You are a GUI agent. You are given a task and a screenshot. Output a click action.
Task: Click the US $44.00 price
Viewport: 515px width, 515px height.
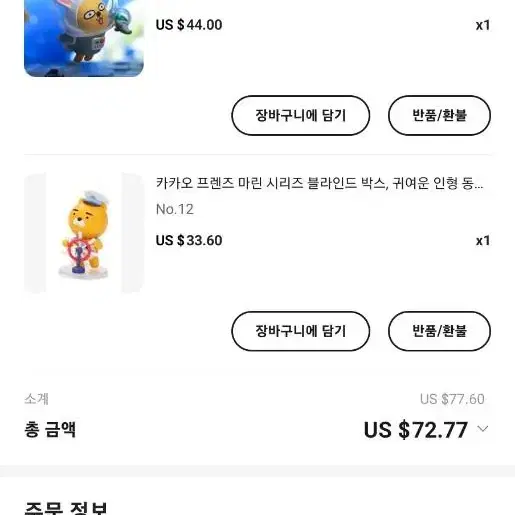[x=189, y=25]
